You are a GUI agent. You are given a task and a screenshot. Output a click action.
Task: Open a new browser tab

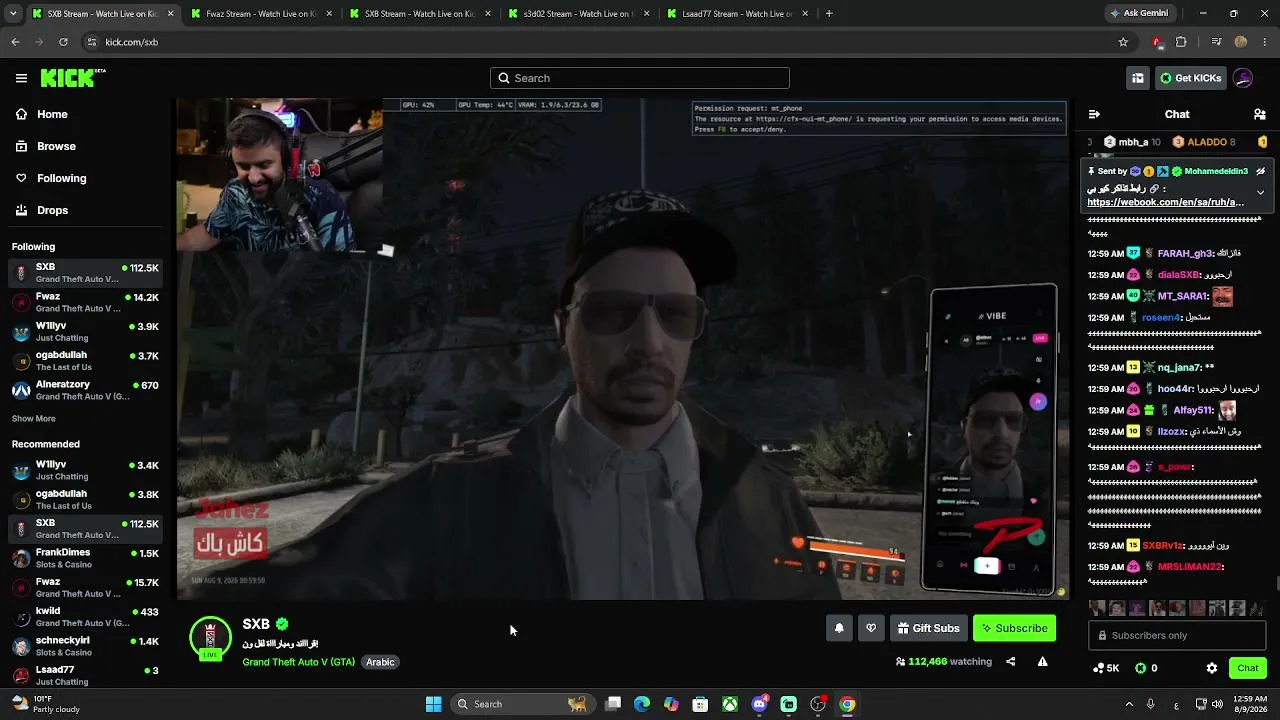(829, 14)
